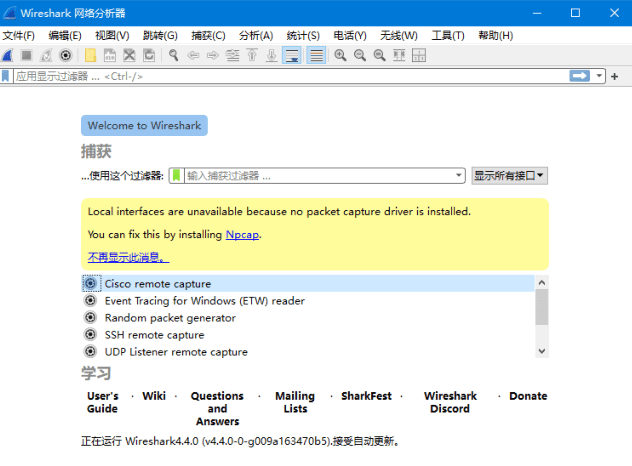Focus the display filter input field

(x=290, y=76)
